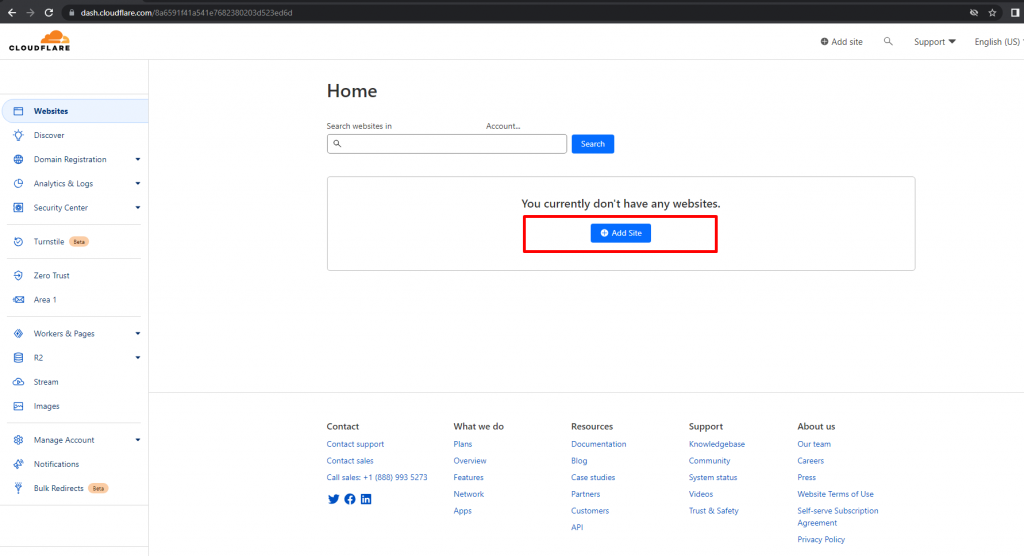This screenshot has height=556, width=1024.
Task: Open the System status footer link
Action: tap(712, 478)
